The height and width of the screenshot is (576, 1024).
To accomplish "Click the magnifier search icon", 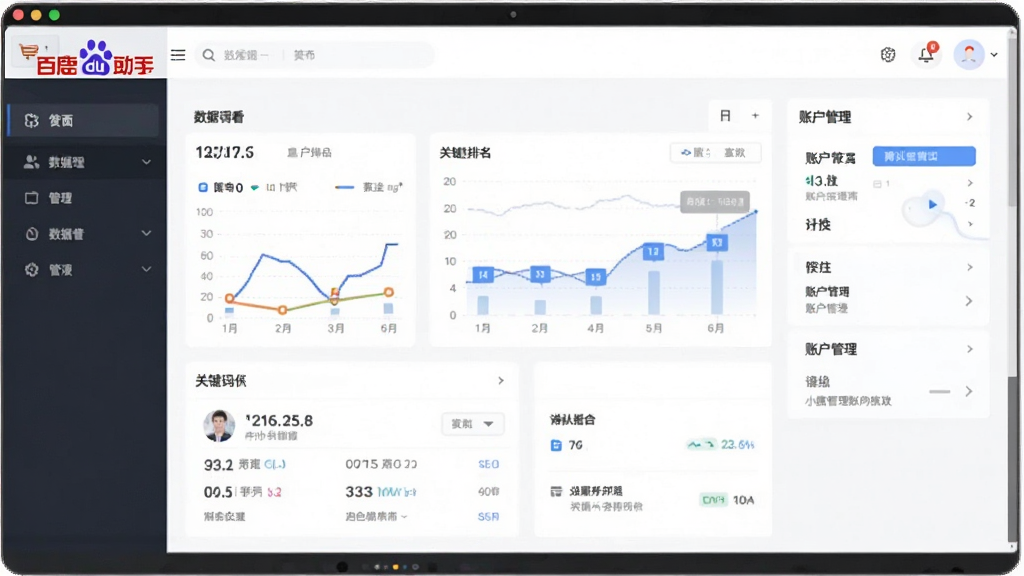I will pos(208,55).
